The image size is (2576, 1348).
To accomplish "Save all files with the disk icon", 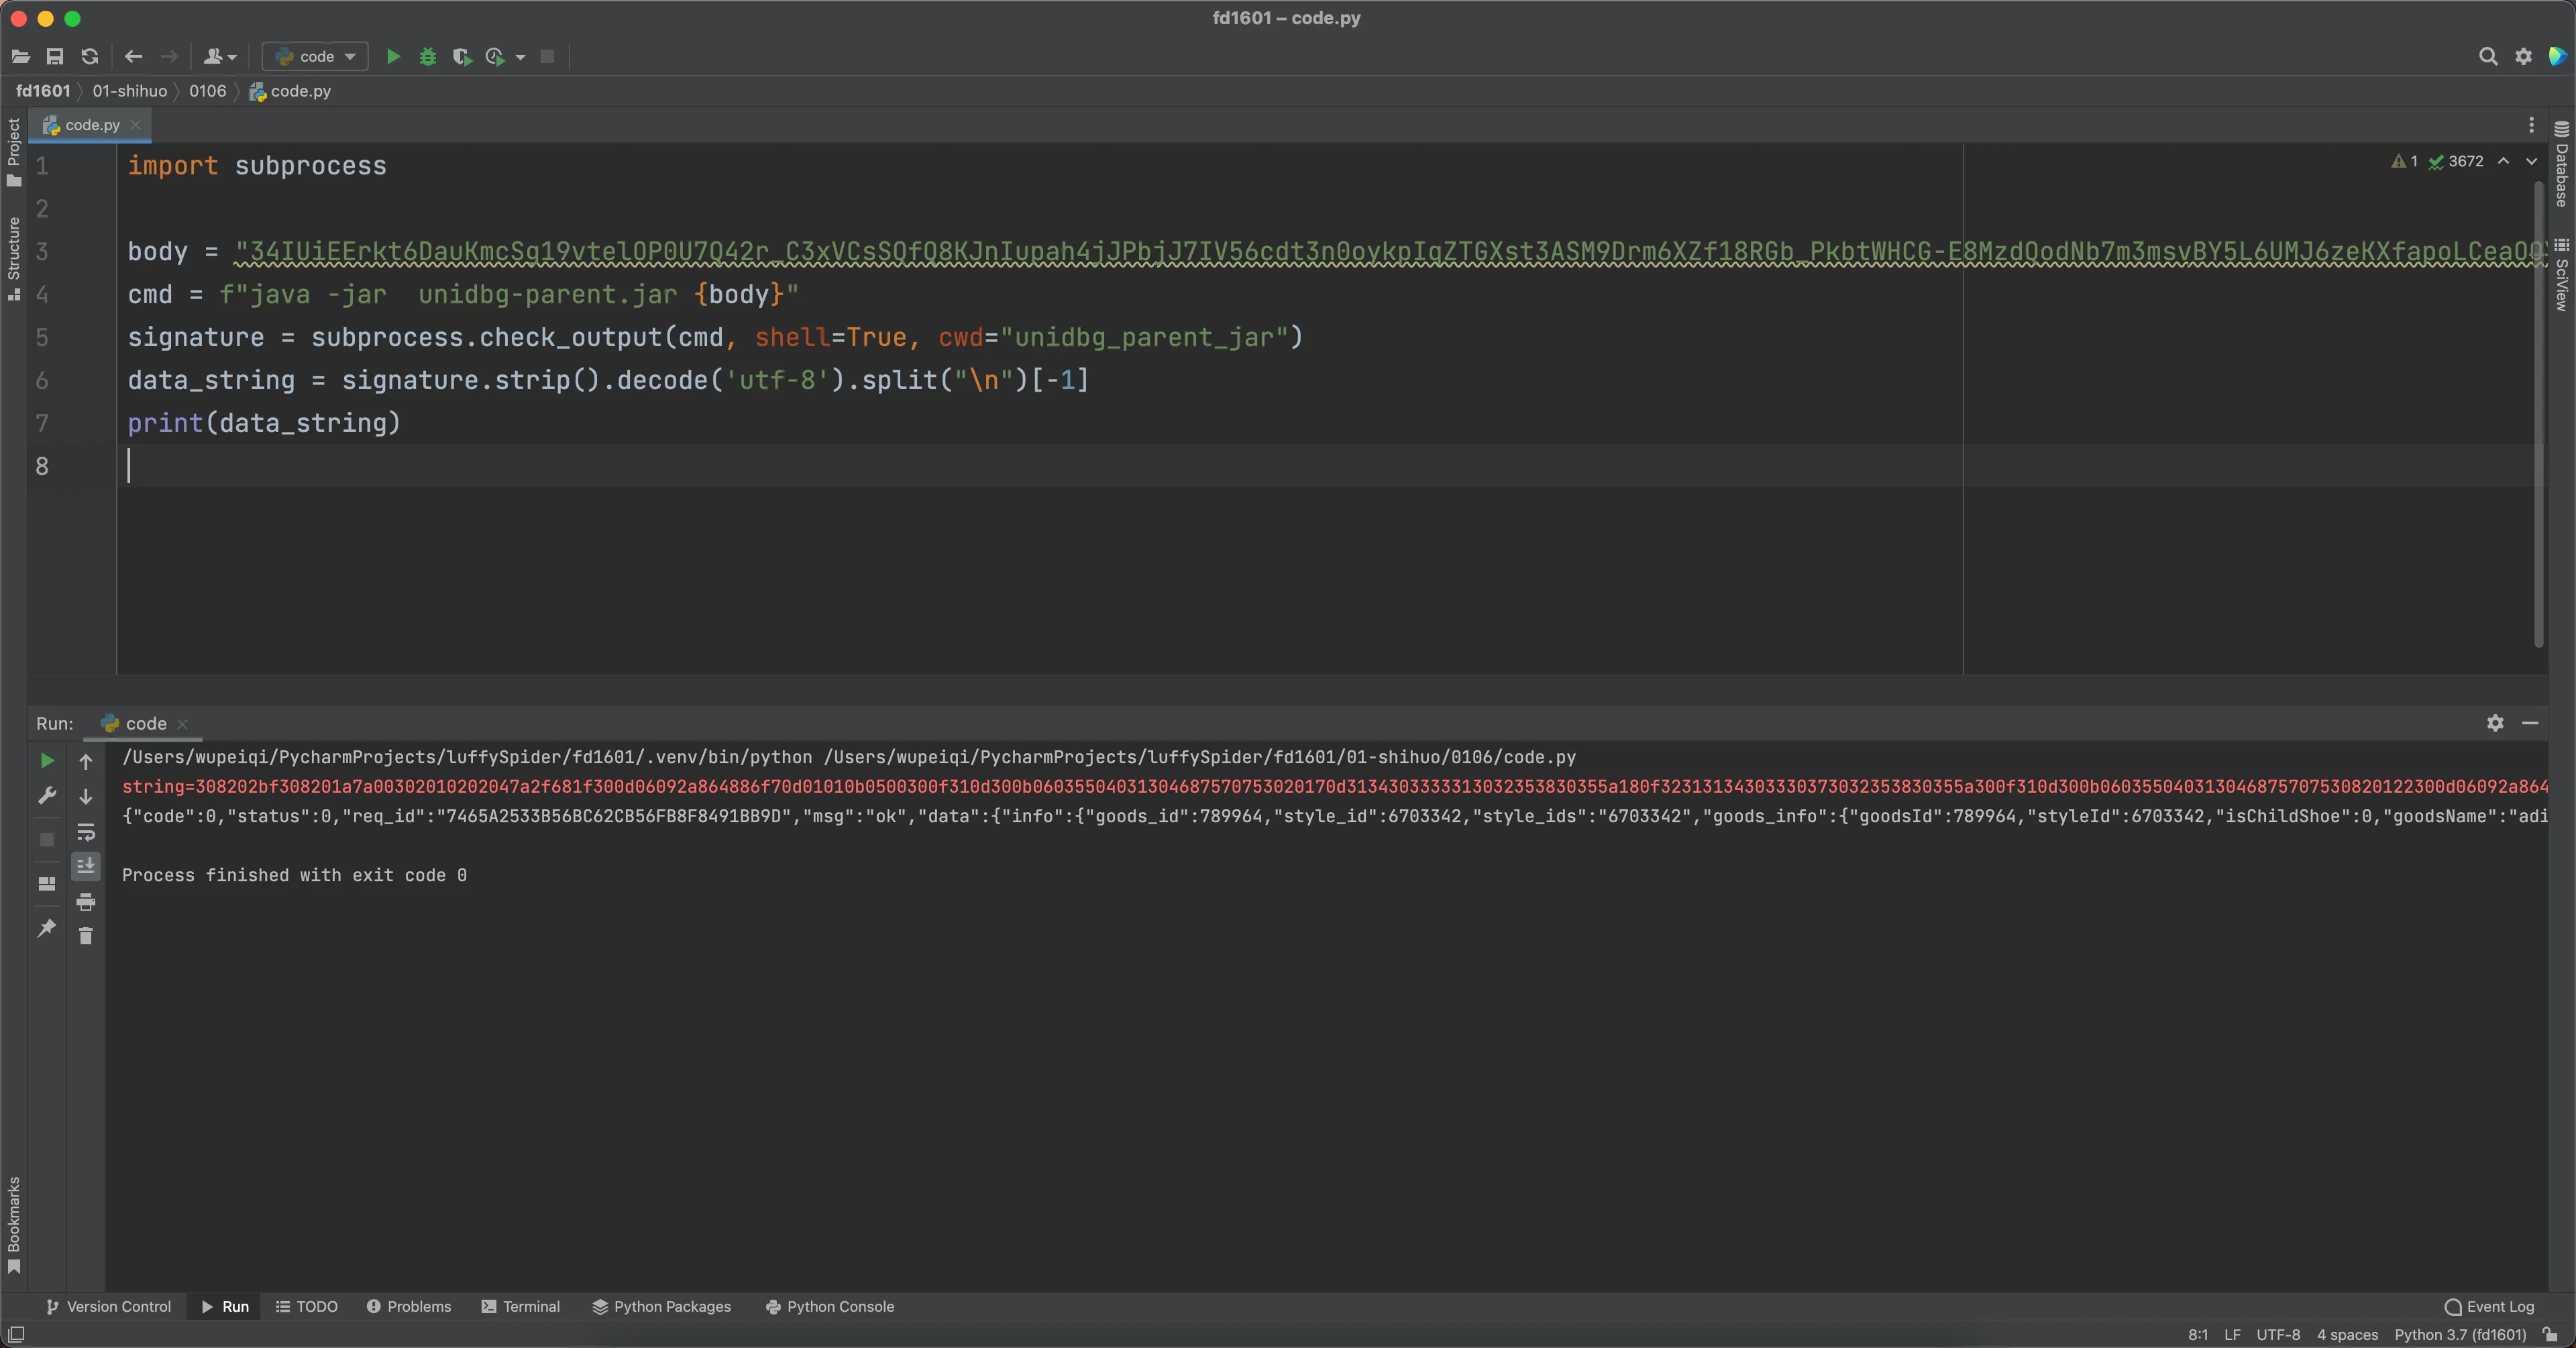I will click(55, 57).
